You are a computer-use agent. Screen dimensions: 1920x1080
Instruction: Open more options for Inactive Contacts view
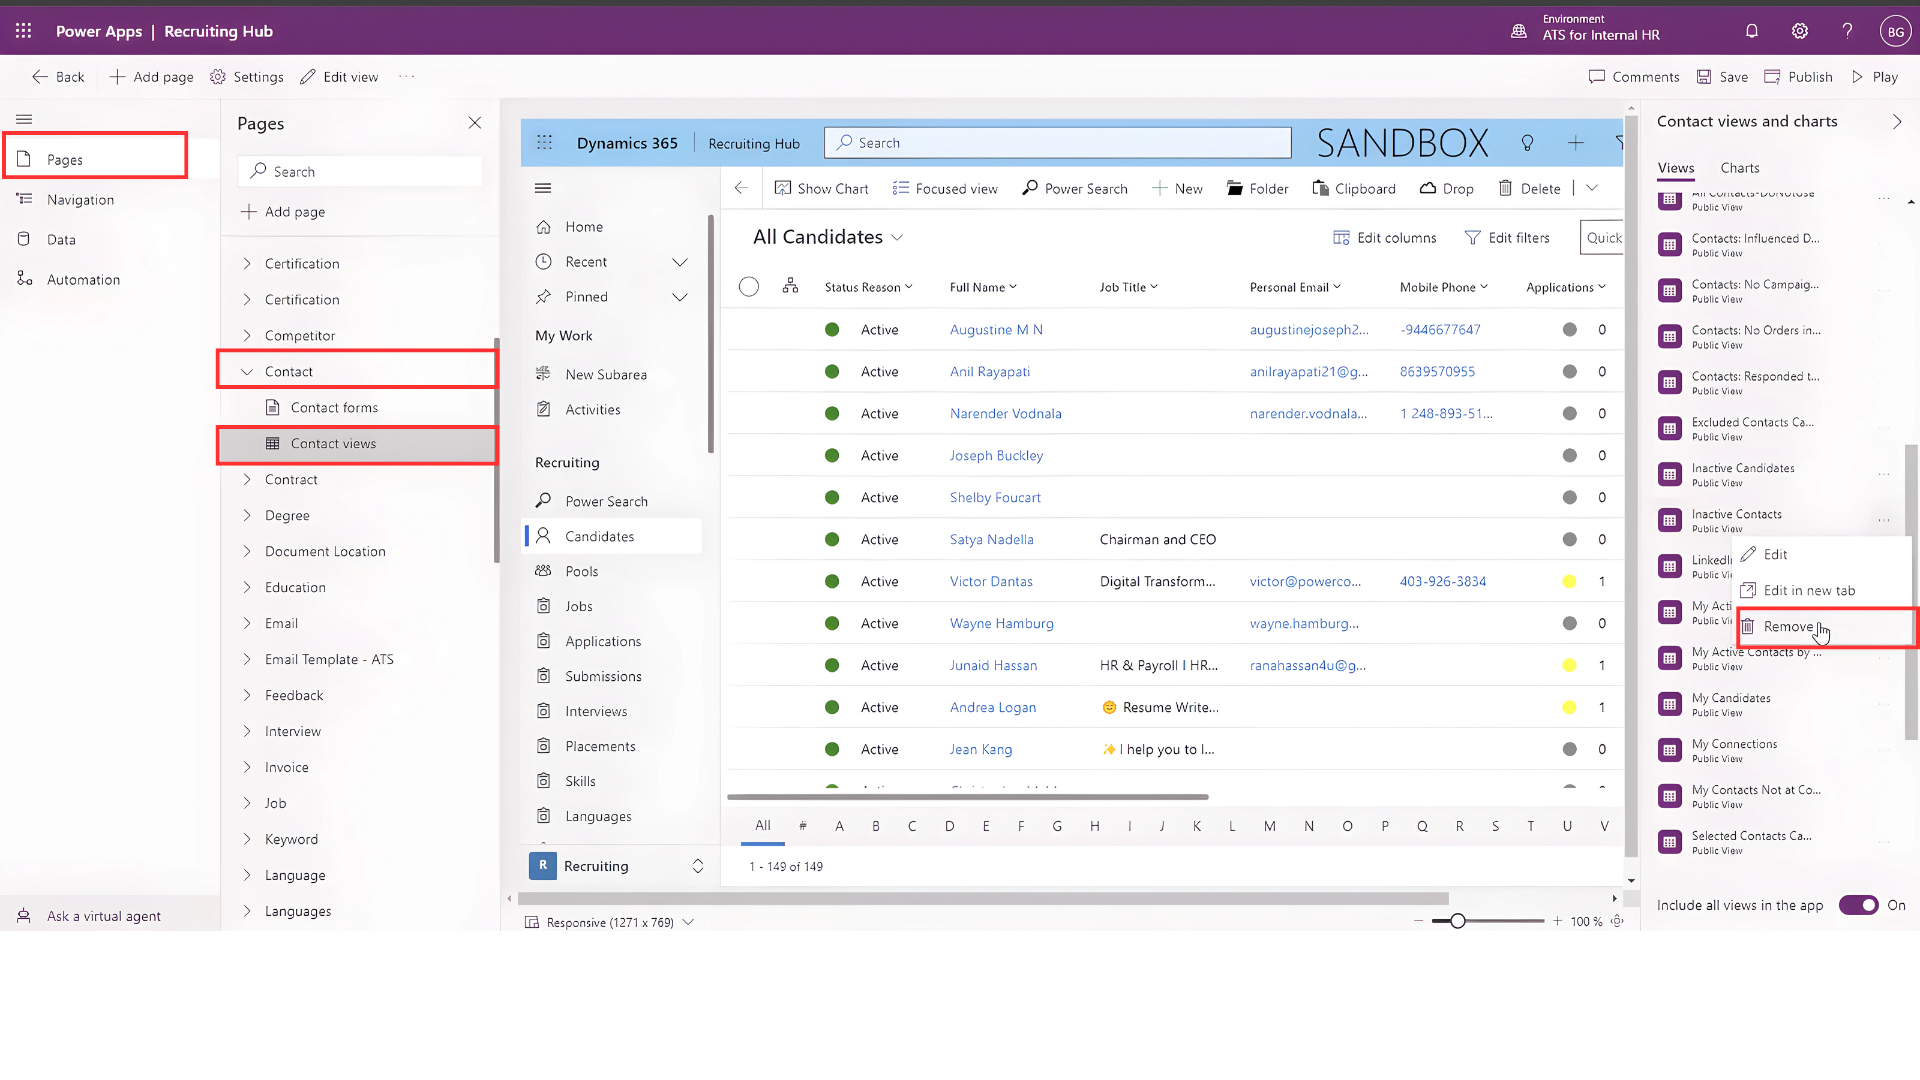pyautogui.click(x=1884, y=520)
